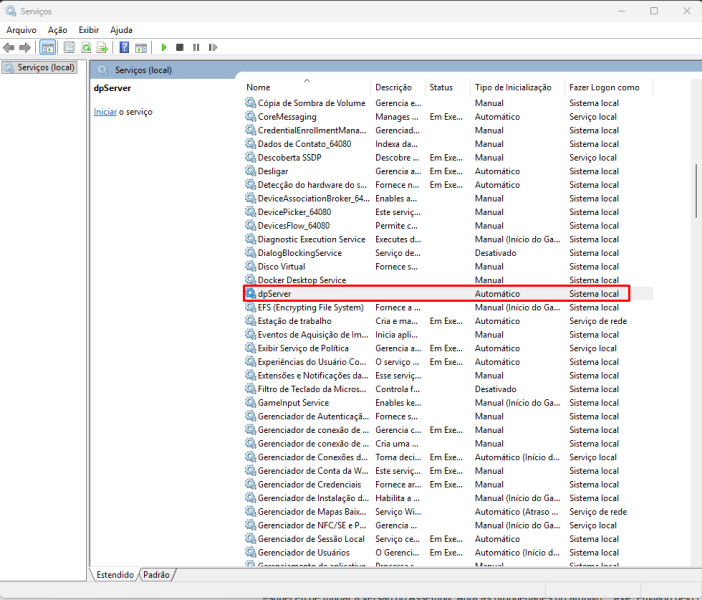Toggle the show/hide console tree icon
Screen dimensions: 702x600
pos(47,47)
